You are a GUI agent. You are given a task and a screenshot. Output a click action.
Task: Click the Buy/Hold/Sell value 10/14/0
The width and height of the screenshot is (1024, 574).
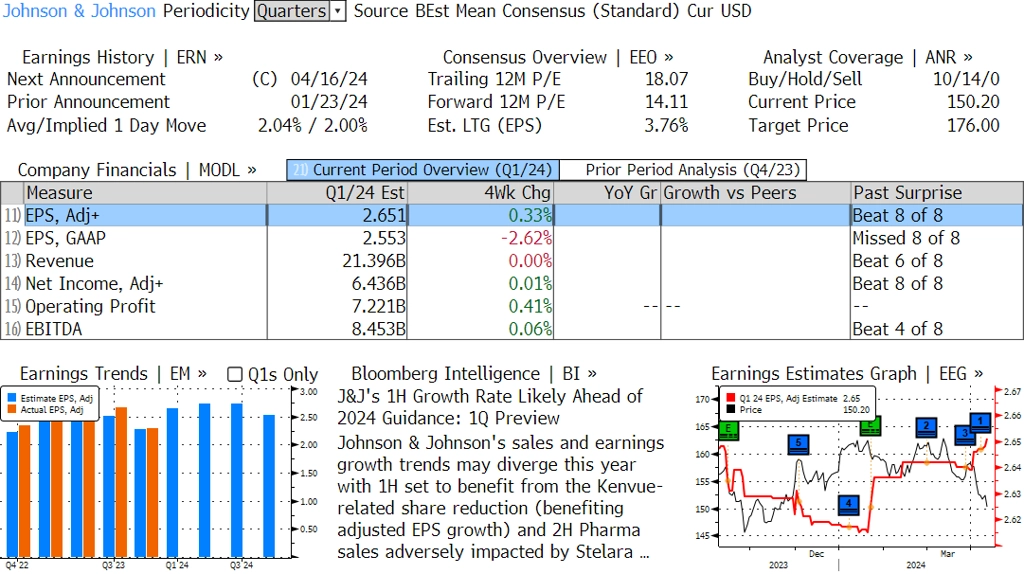[966, 80]
